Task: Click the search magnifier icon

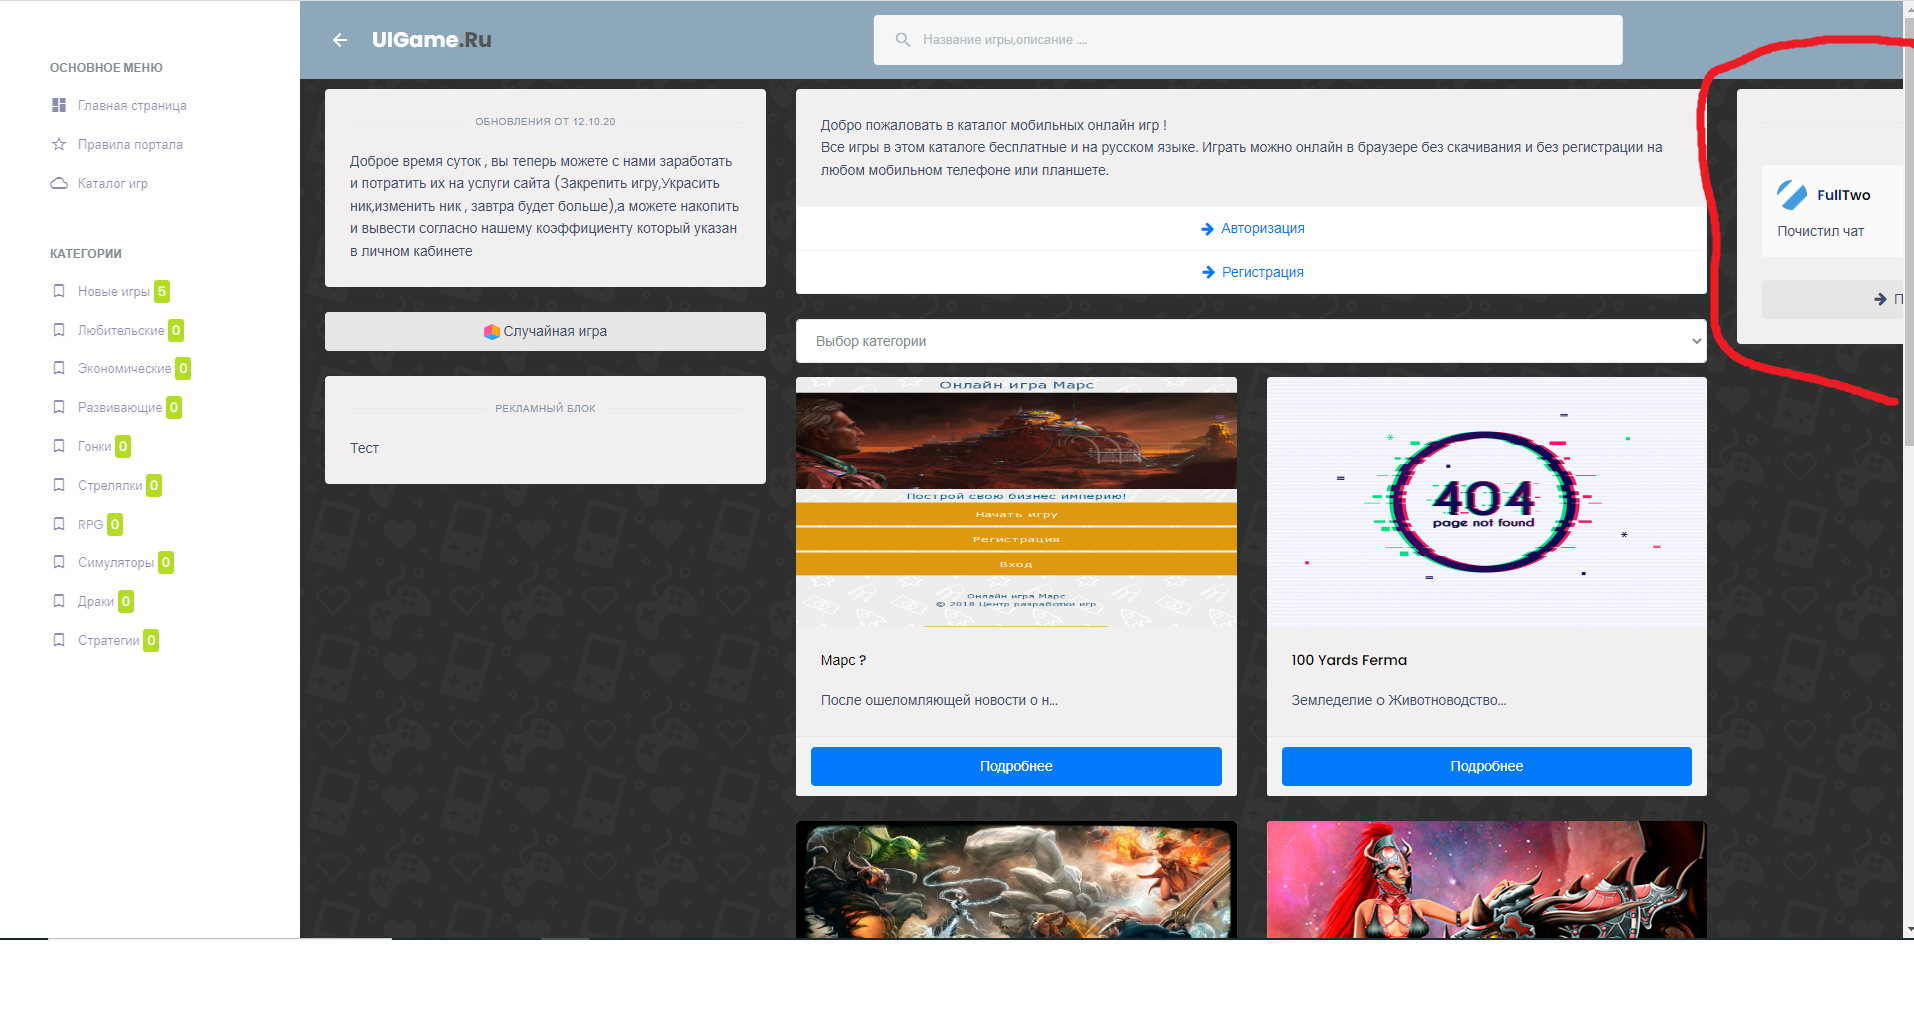Action: tap(902, 40)
